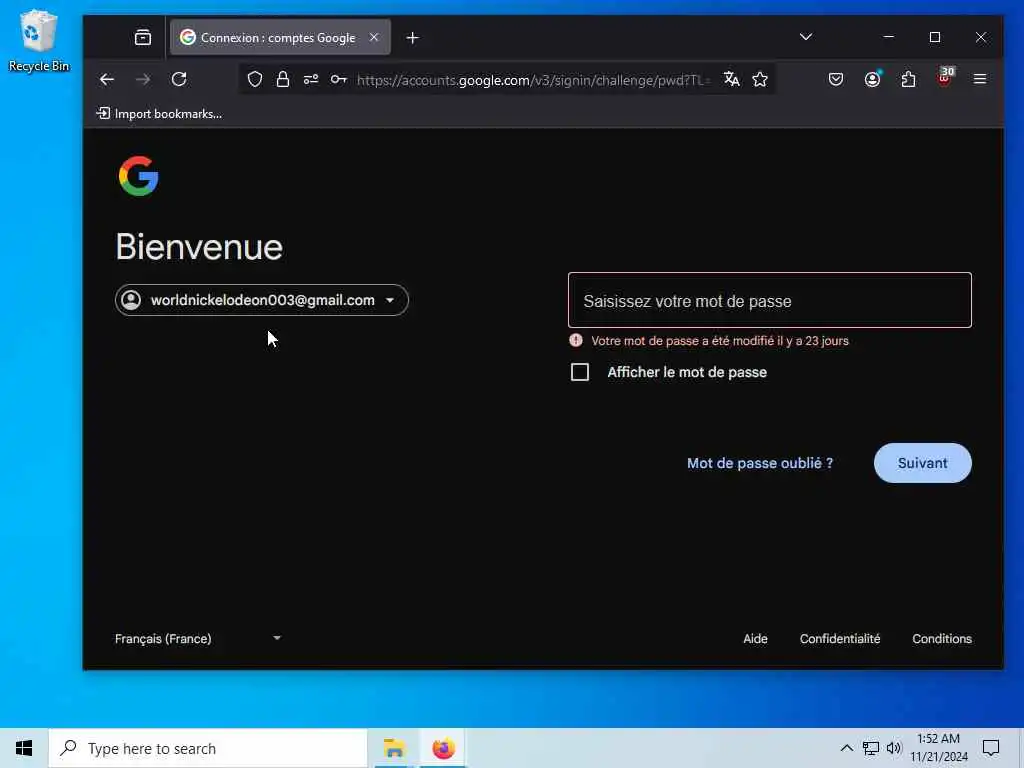Click the Suivant button

(x=922, y=463)
